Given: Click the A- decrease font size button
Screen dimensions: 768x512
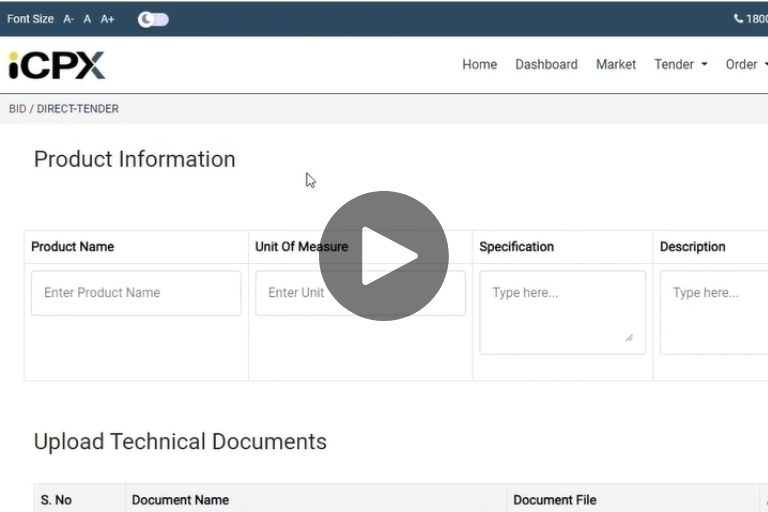Looking at the screenshot, I should (x=69, y=19).
